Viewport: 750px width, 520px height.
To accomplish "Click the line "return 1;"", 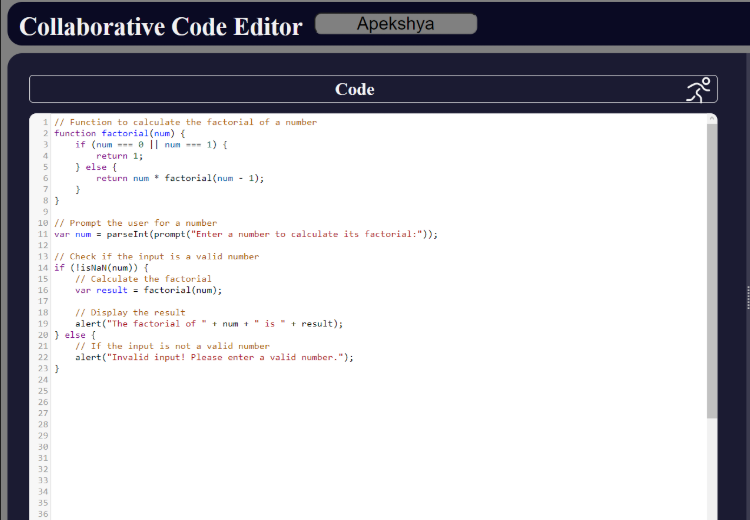I will tap(120, 156).
